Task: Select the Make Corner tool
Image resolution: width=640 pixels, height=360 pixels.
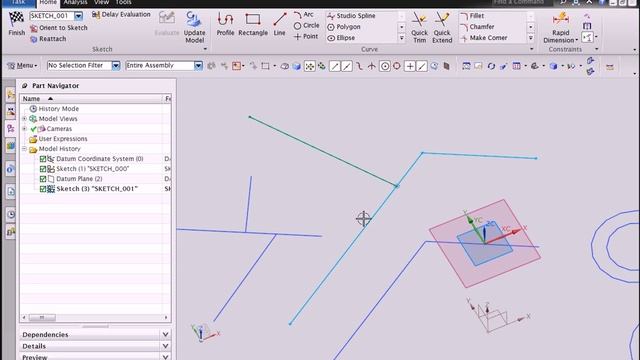Action: [x=484, y=38]
